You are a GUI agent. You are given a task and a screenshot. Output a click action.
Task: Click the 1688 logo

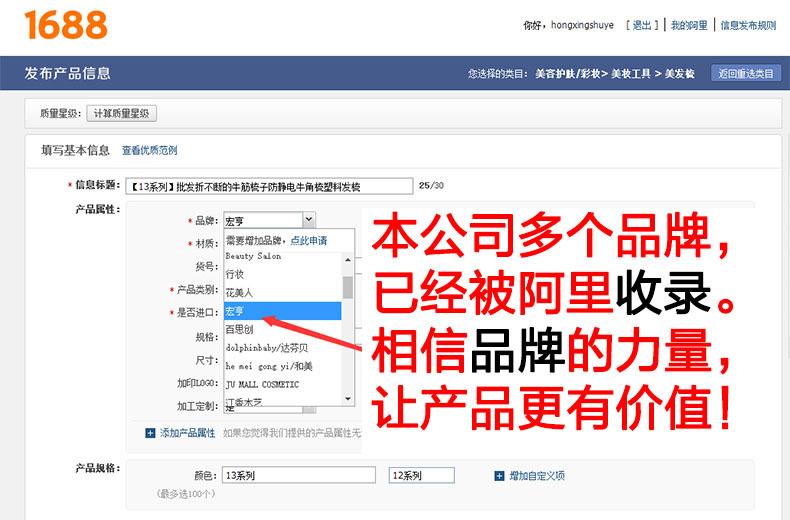tap(65, 25)
